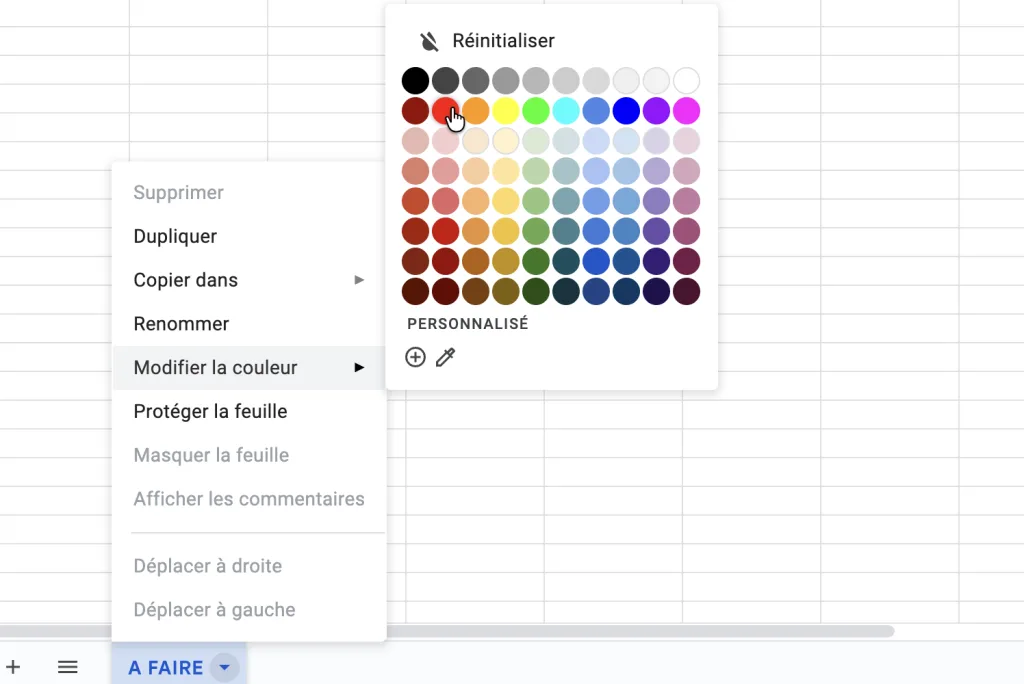The image size is (1024, 684).
Task: Choose the yellow color swatch
Action: 505,110
